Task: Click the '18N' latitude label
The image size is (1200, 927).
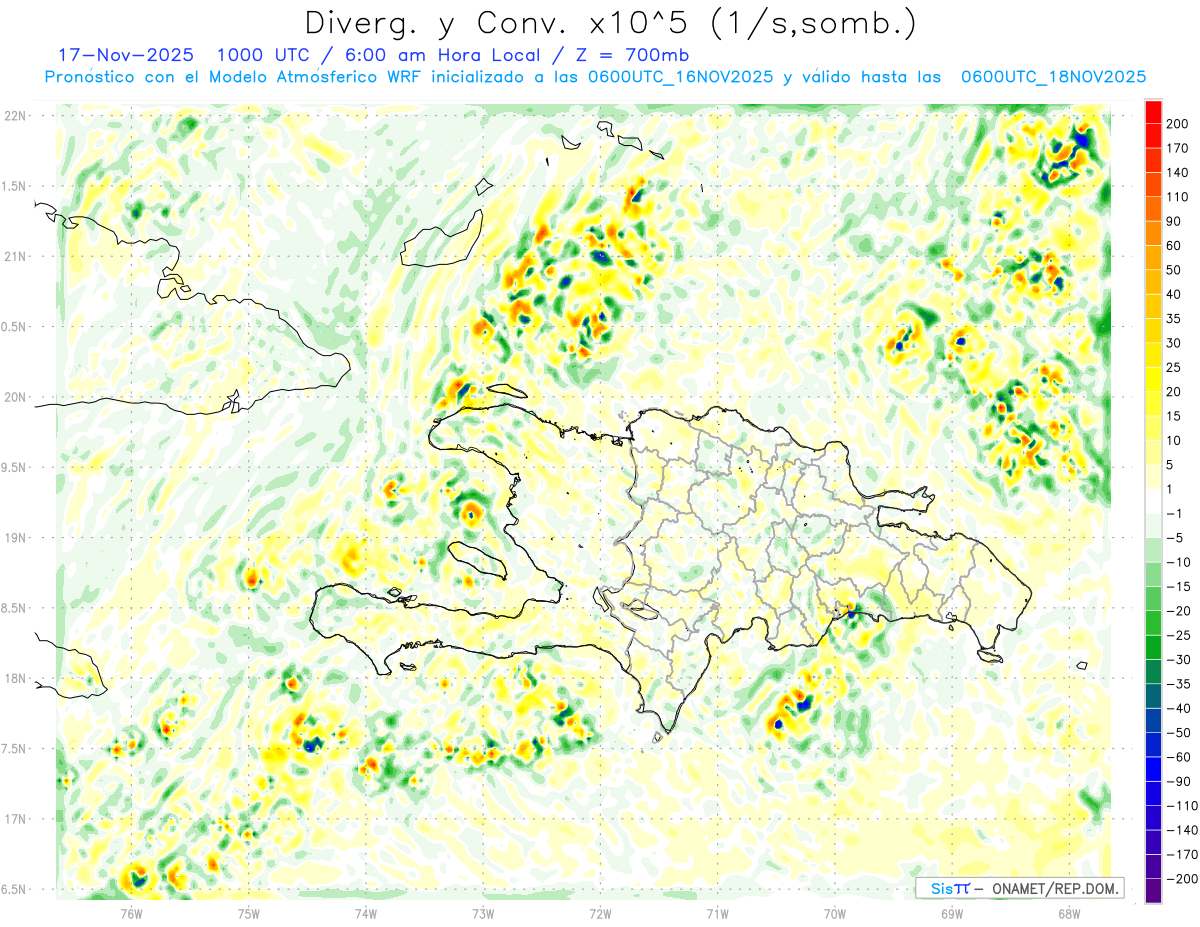Action: (15, 678)
